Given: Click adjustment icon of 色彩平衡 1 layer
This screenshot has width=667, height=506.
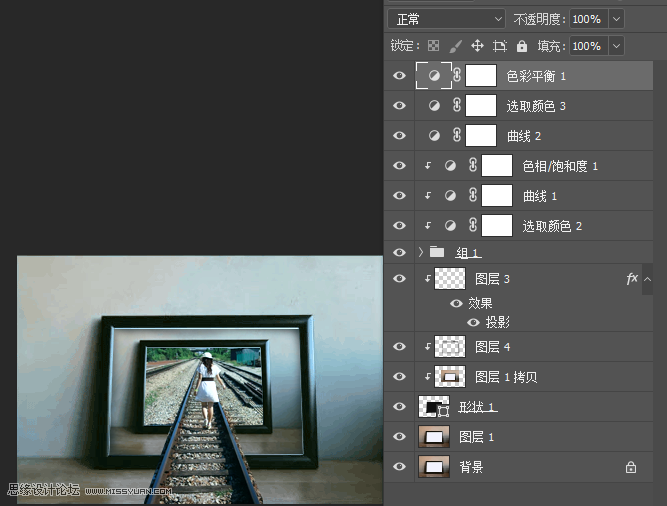Looking at the screenshot, I should [x=434, y=76].
